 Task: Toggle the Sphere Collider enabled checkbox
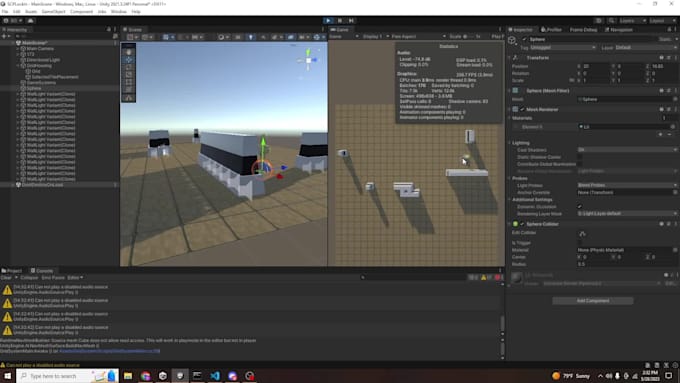coord(522,224)
